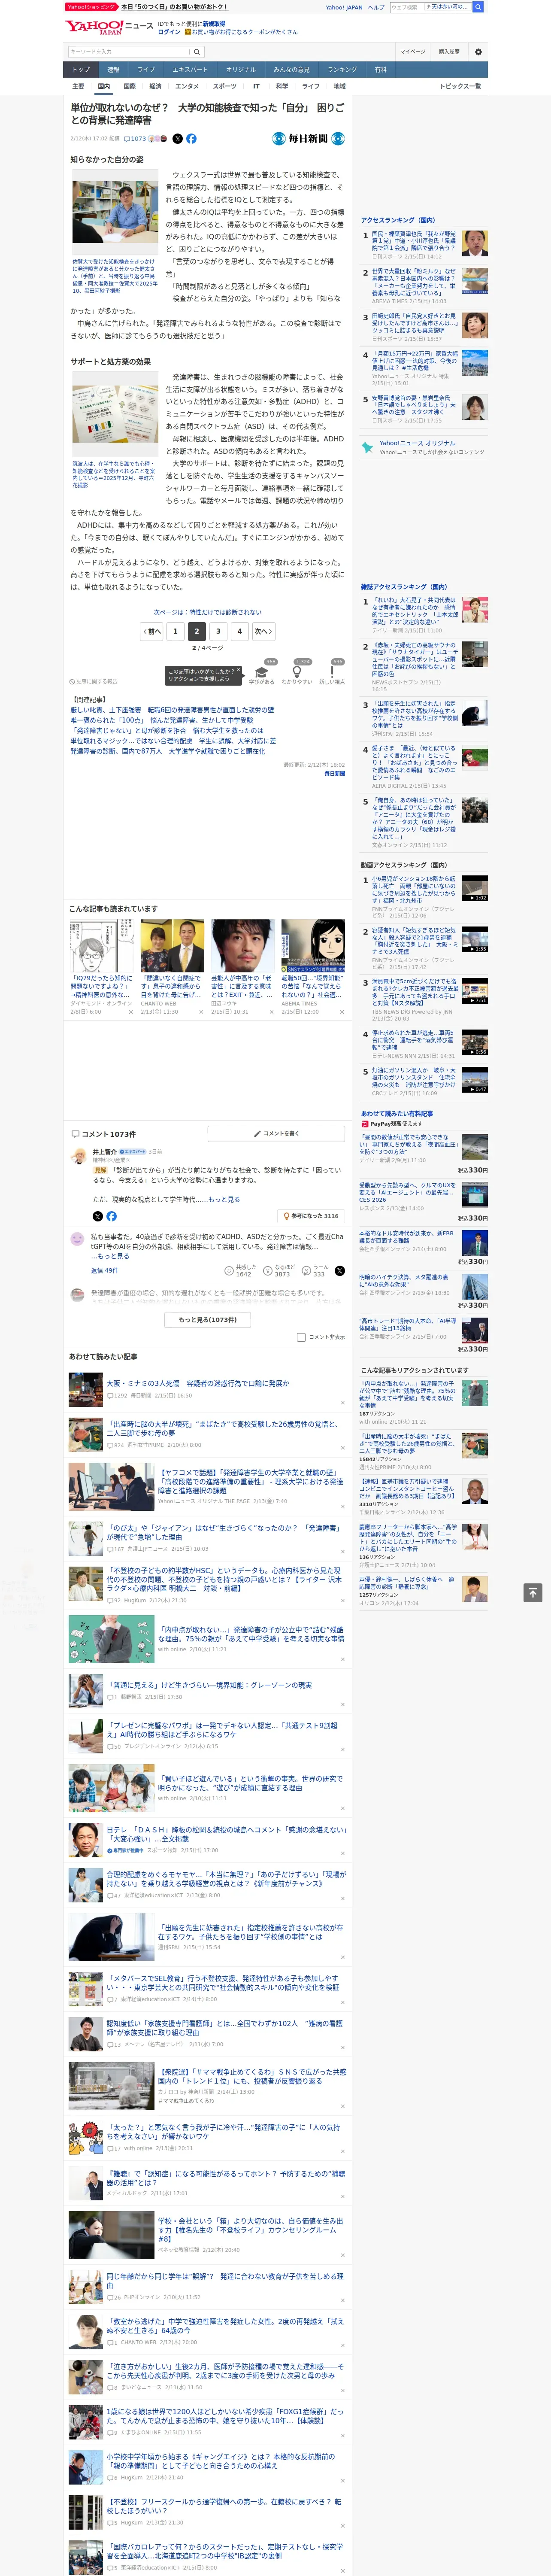The height and width of the screenshot is (2576, 551).
Task: Open the 速報 navigation tab
Action: (113, 69)
